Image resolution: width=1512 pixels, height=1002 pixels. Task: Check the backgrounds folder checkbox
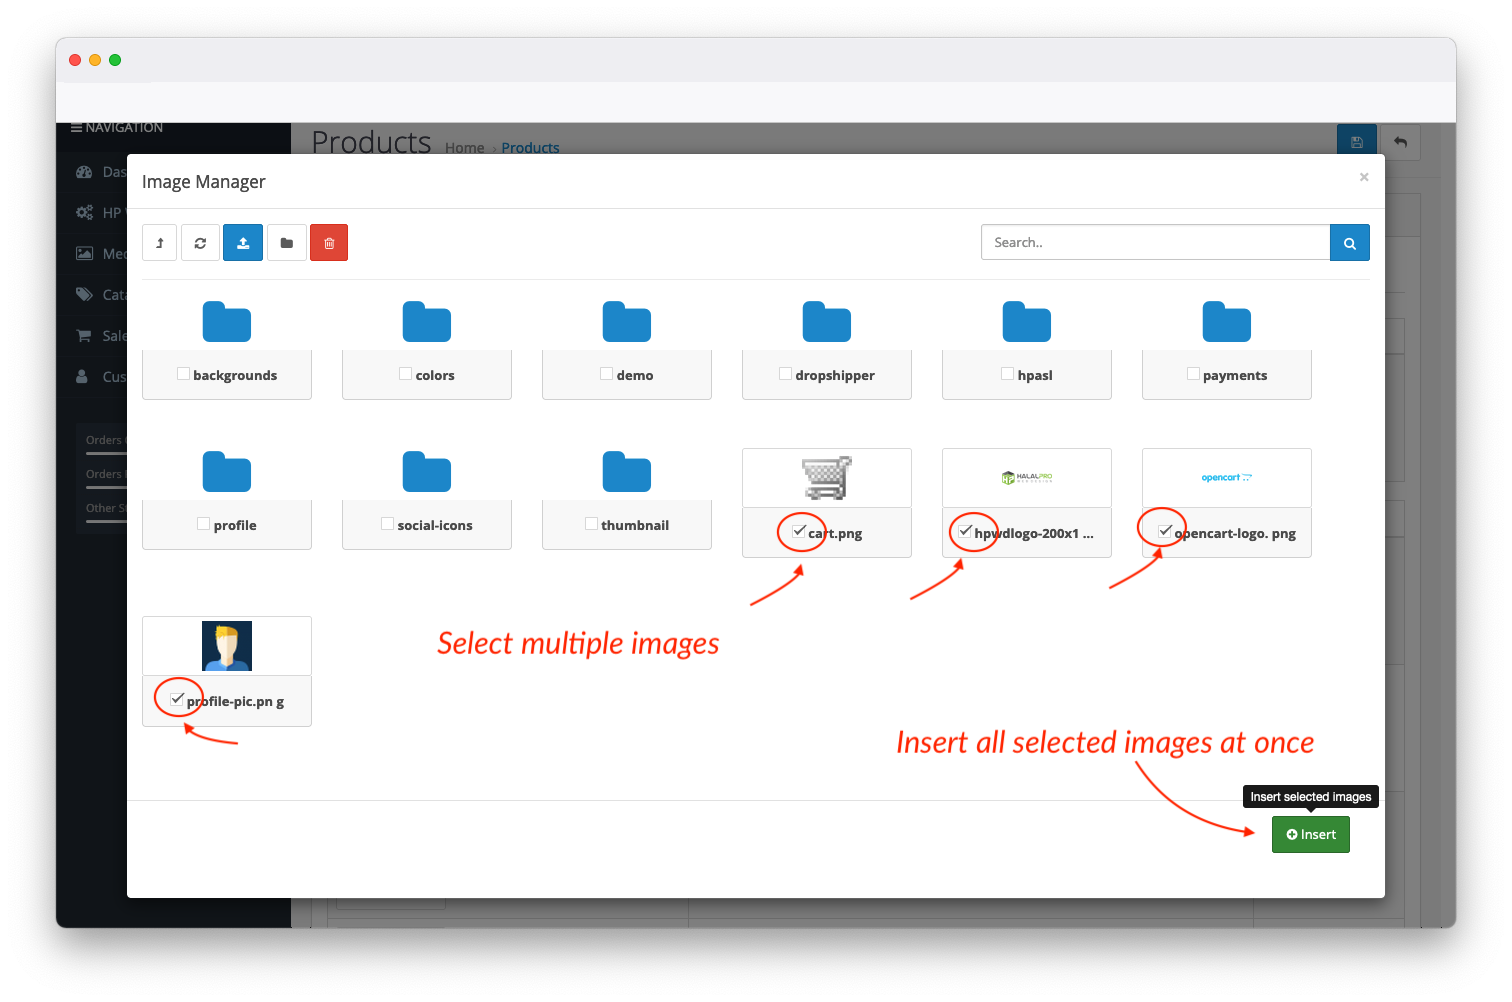click(183, 372)
